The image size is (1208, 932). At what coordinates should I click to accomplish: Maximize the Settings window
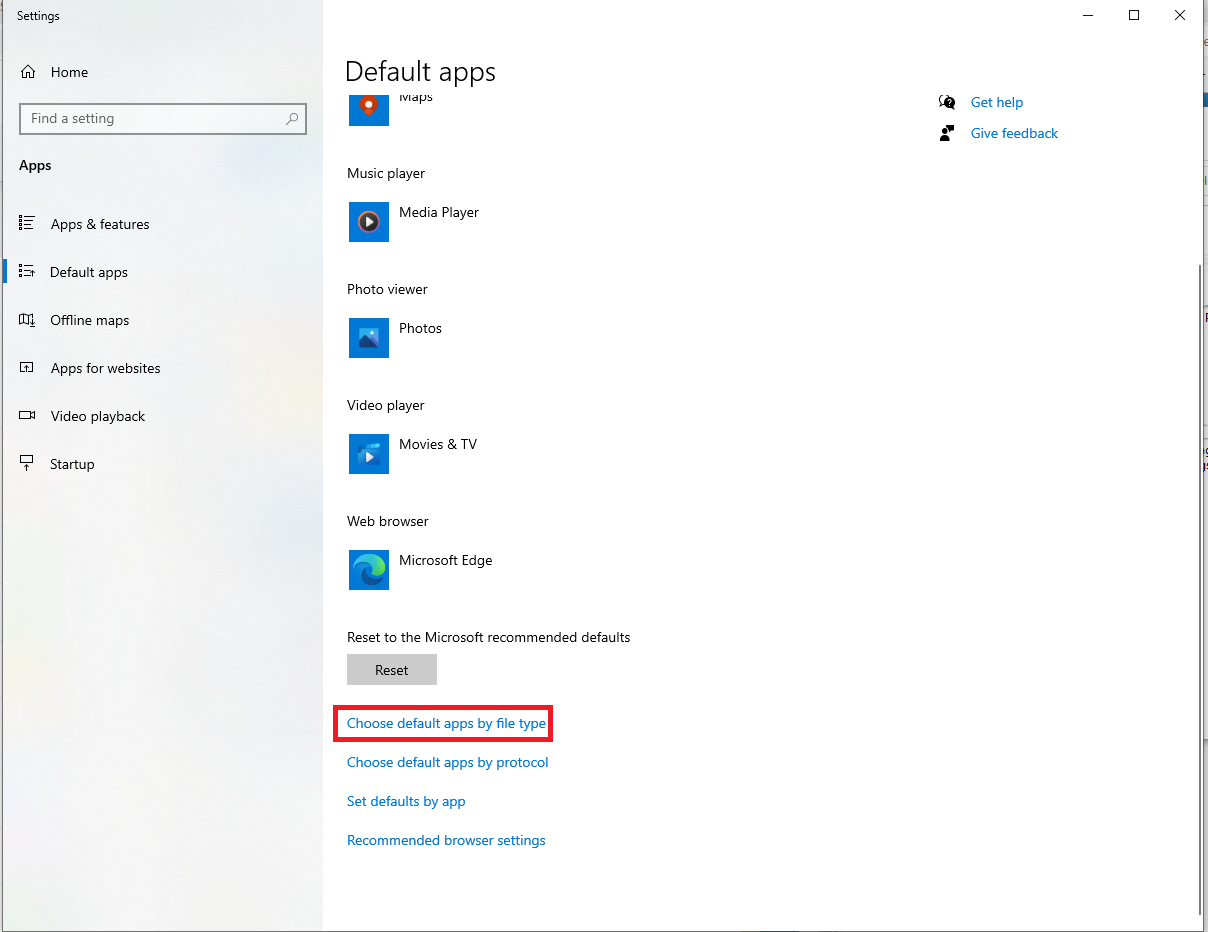pyautogui.click(x=1134, y=15)
